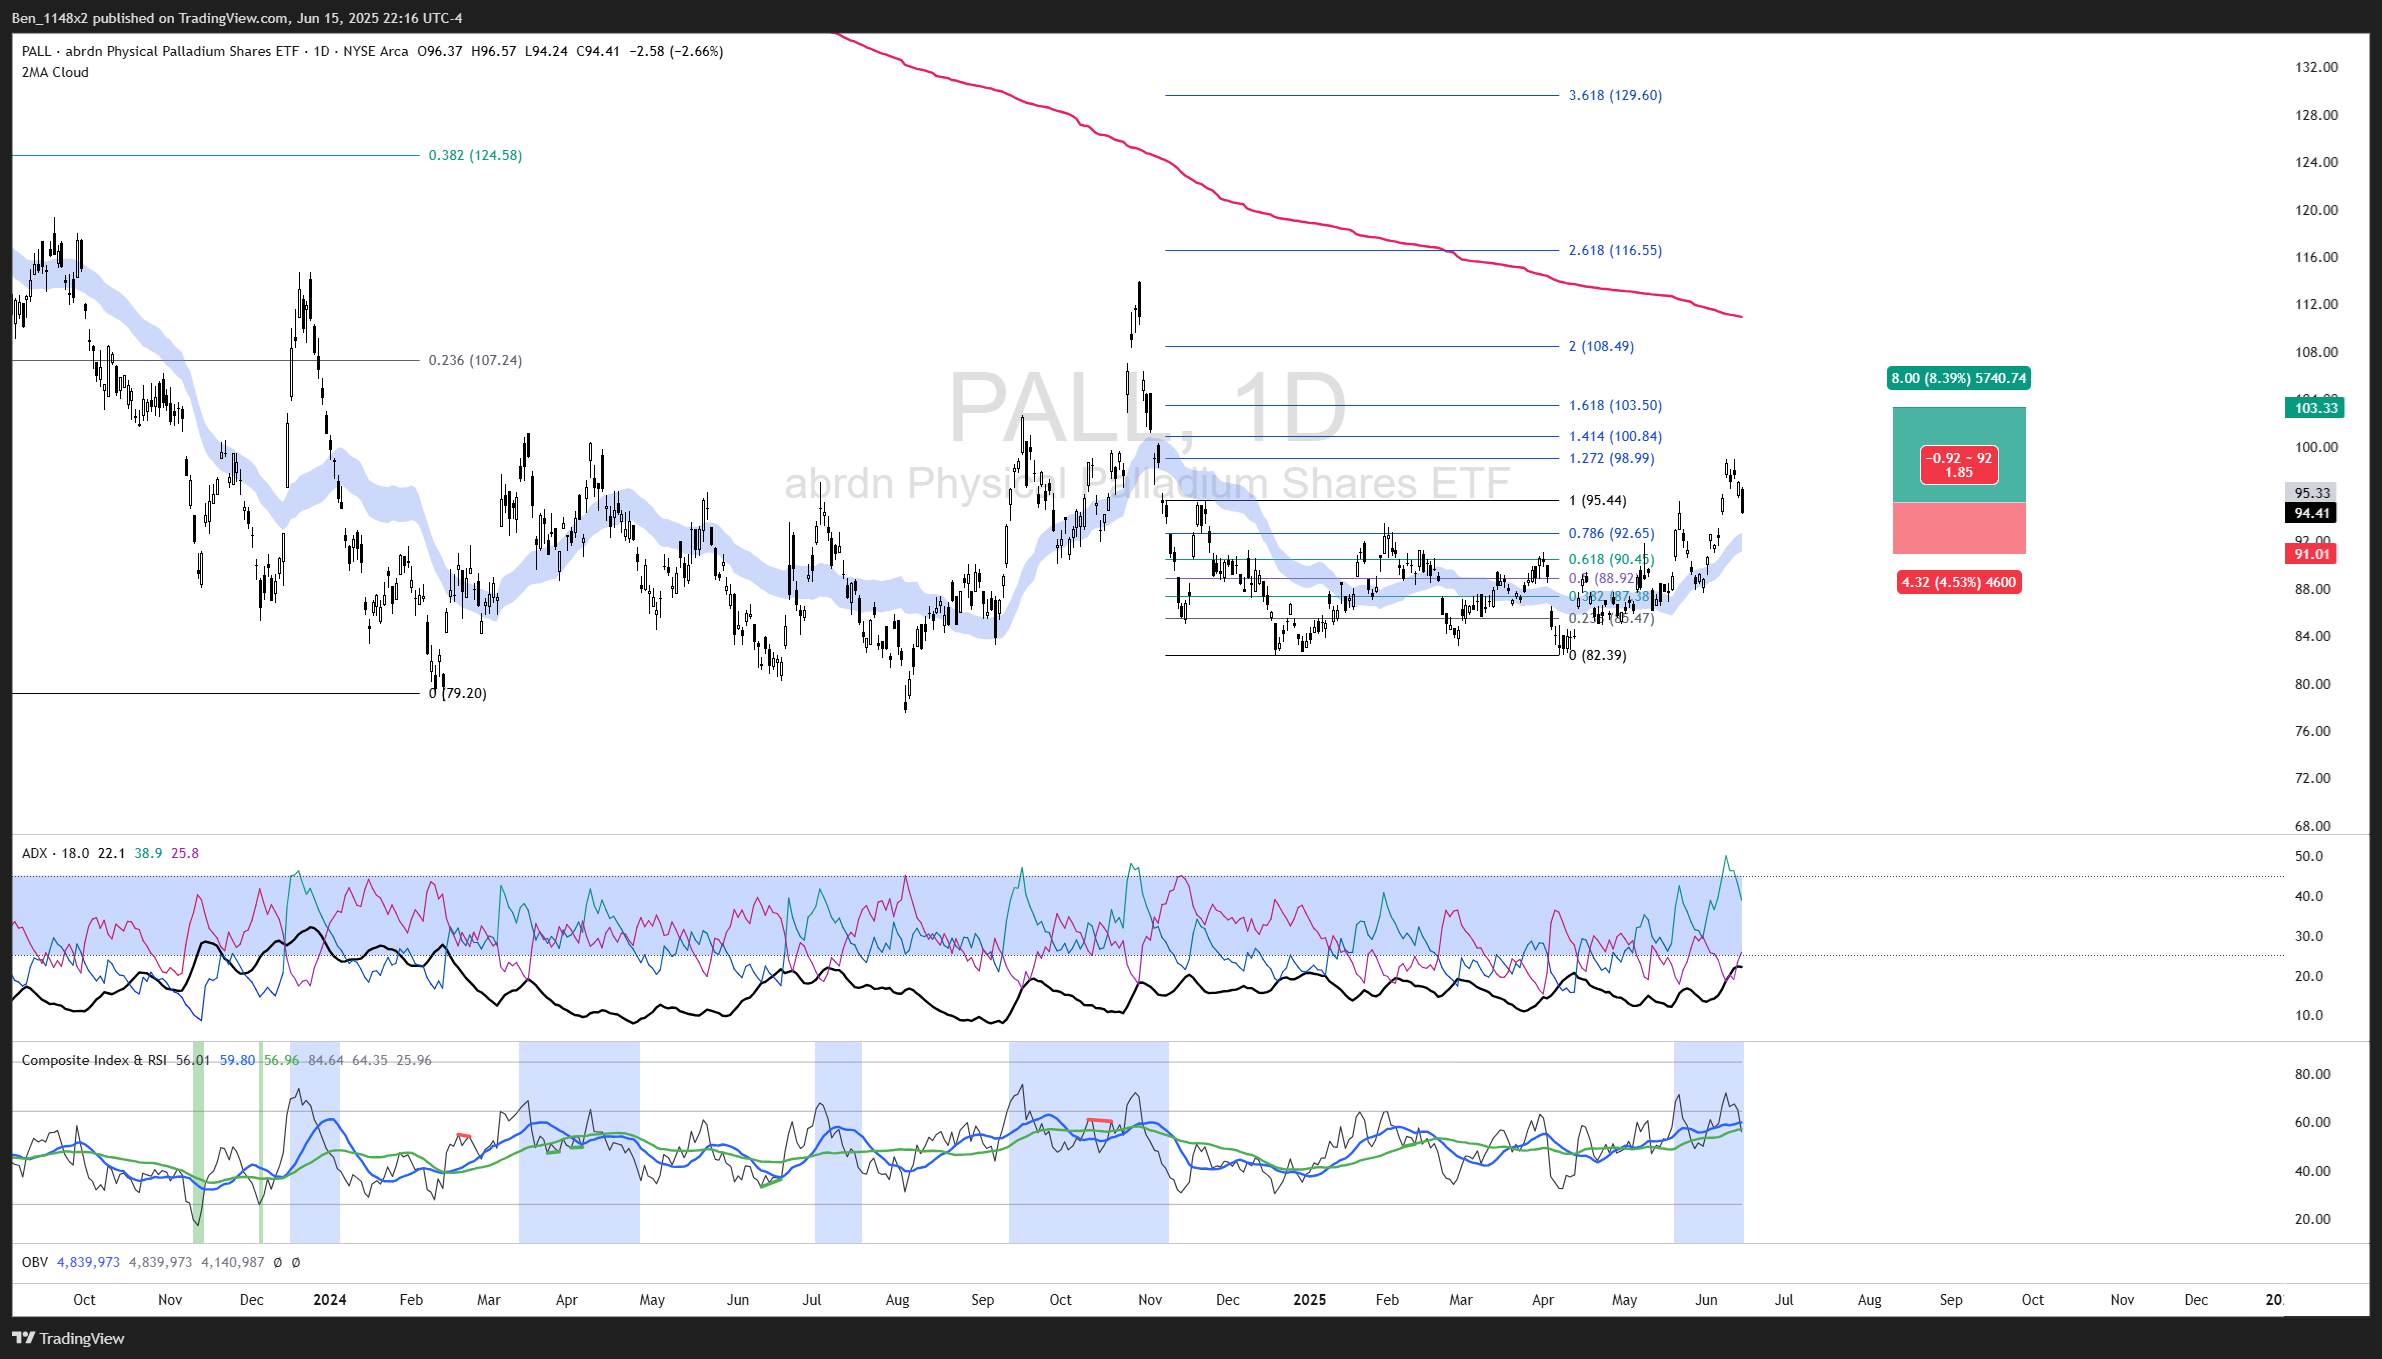The image size is (2382, 1359).
Task: Select the ADX indicator legend label
Action: click(34, 853)
